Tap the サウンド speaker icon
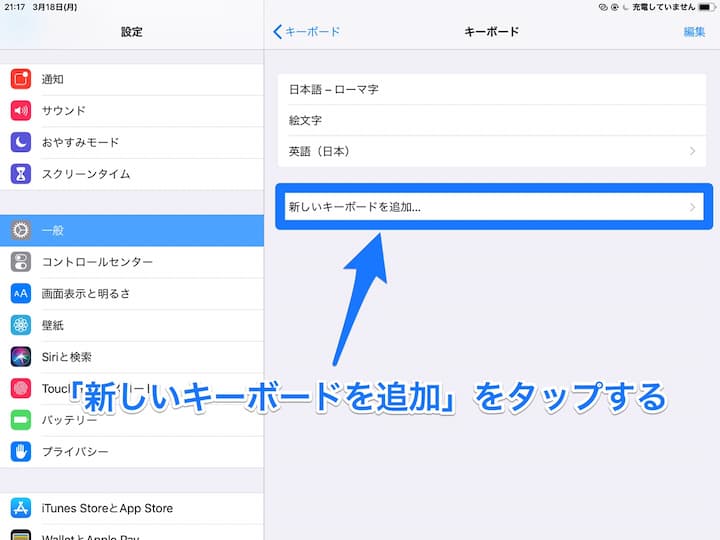This screenshot has width=720, height=540. (21, 111)
